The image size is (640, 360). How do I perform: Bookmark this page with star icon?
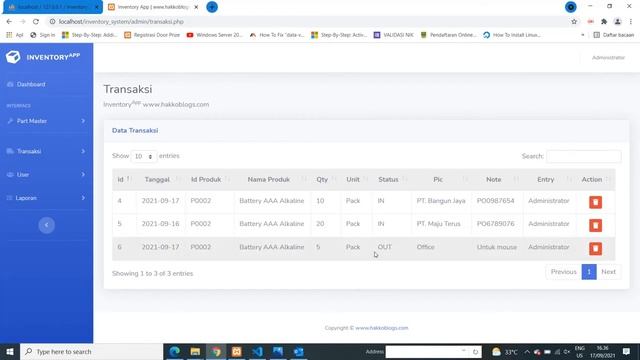pyautogui.click(x=574, y=22)
